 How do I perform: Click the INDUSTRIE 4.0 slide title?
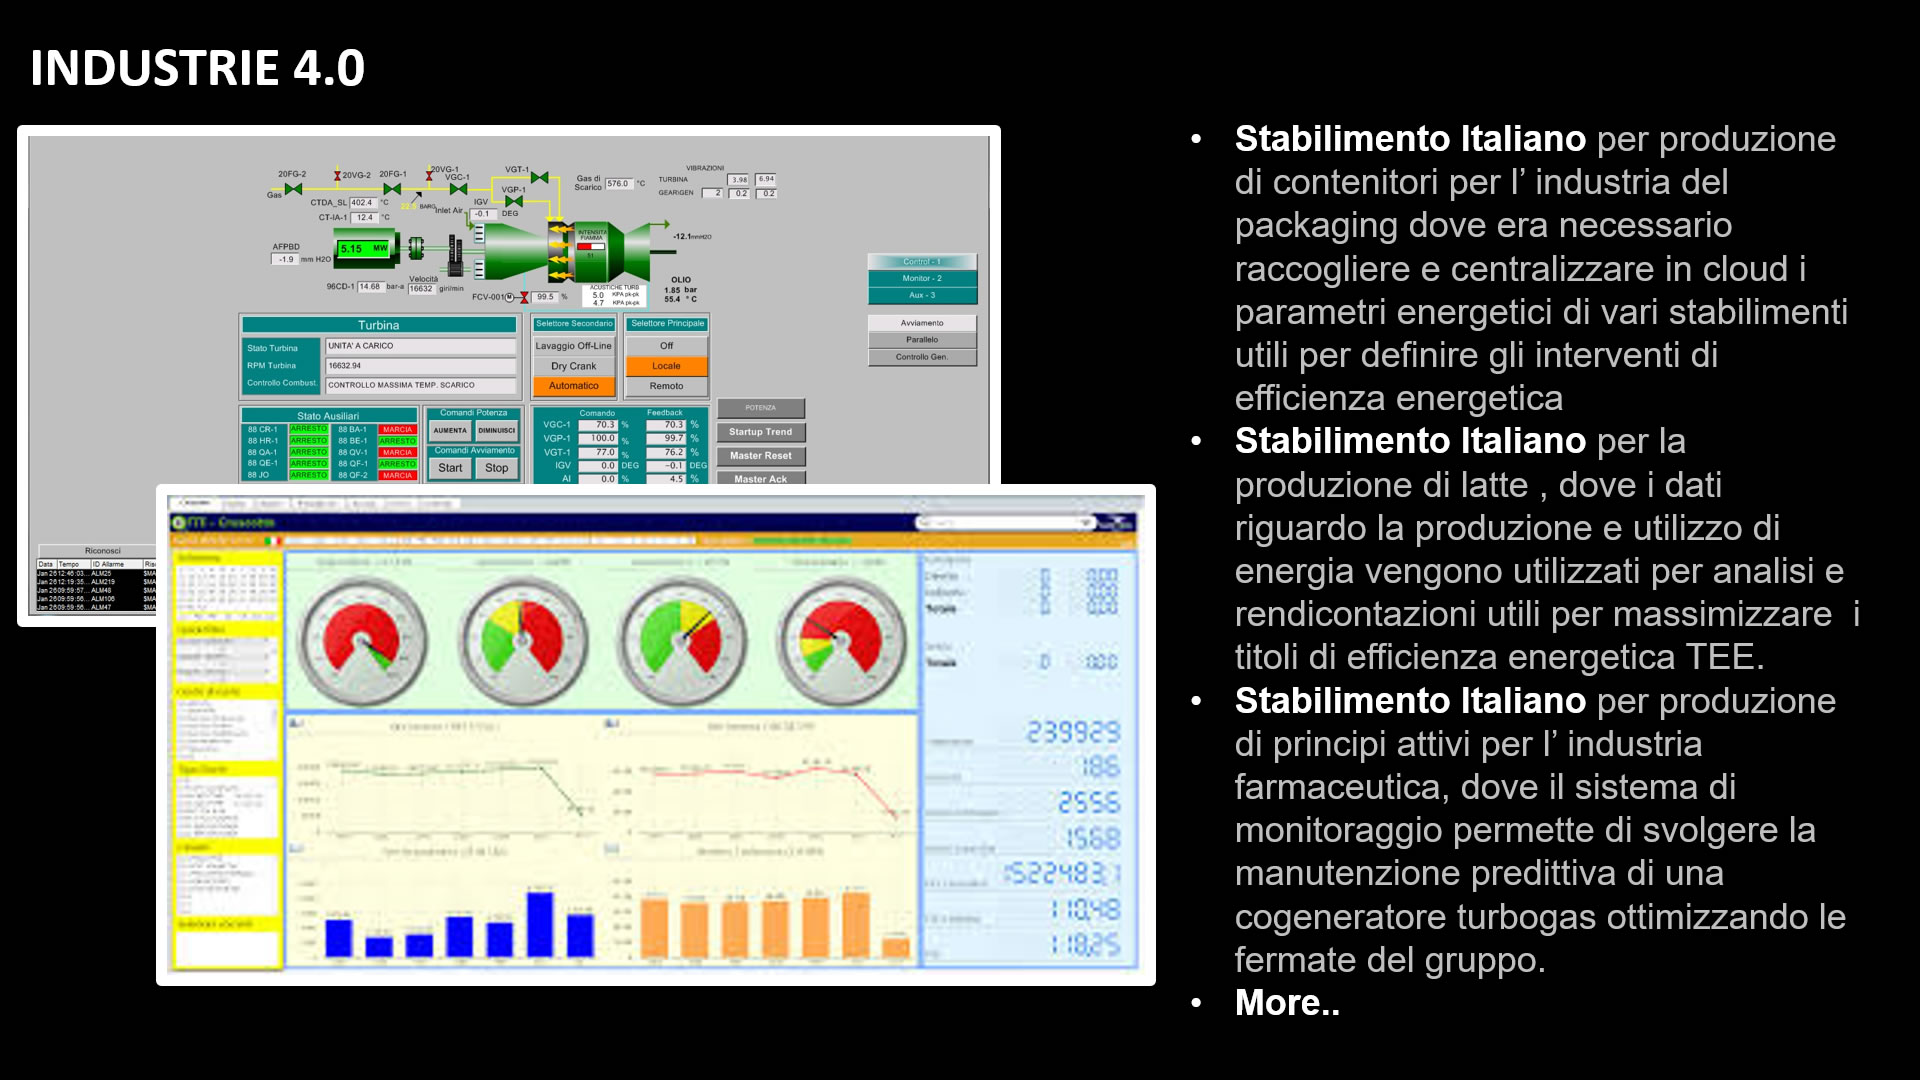click(x=197, y=68)
